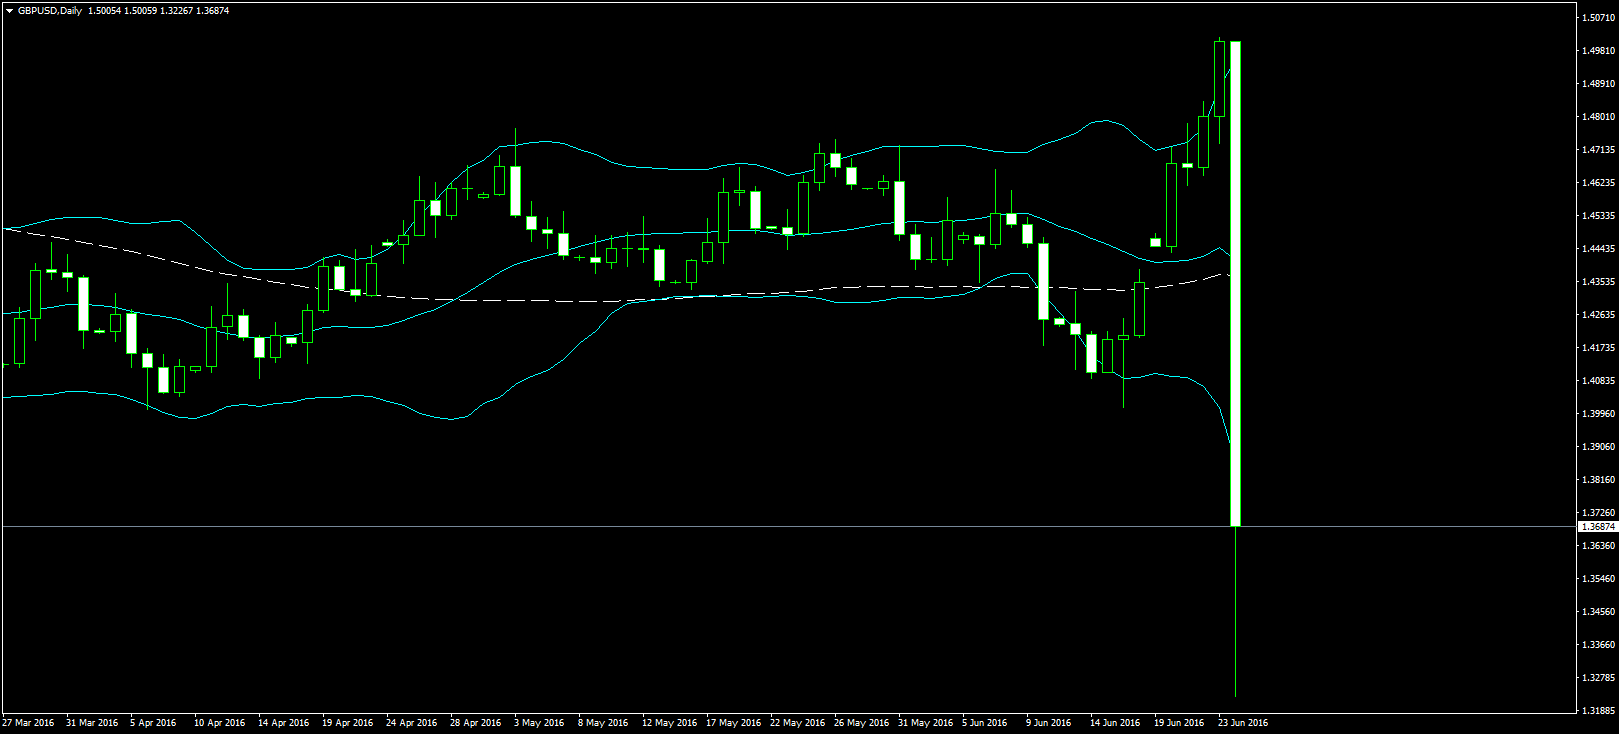Click the 1.44435 price scale level
Viewport: 1619px width, 734px height.
point(1597,249)
